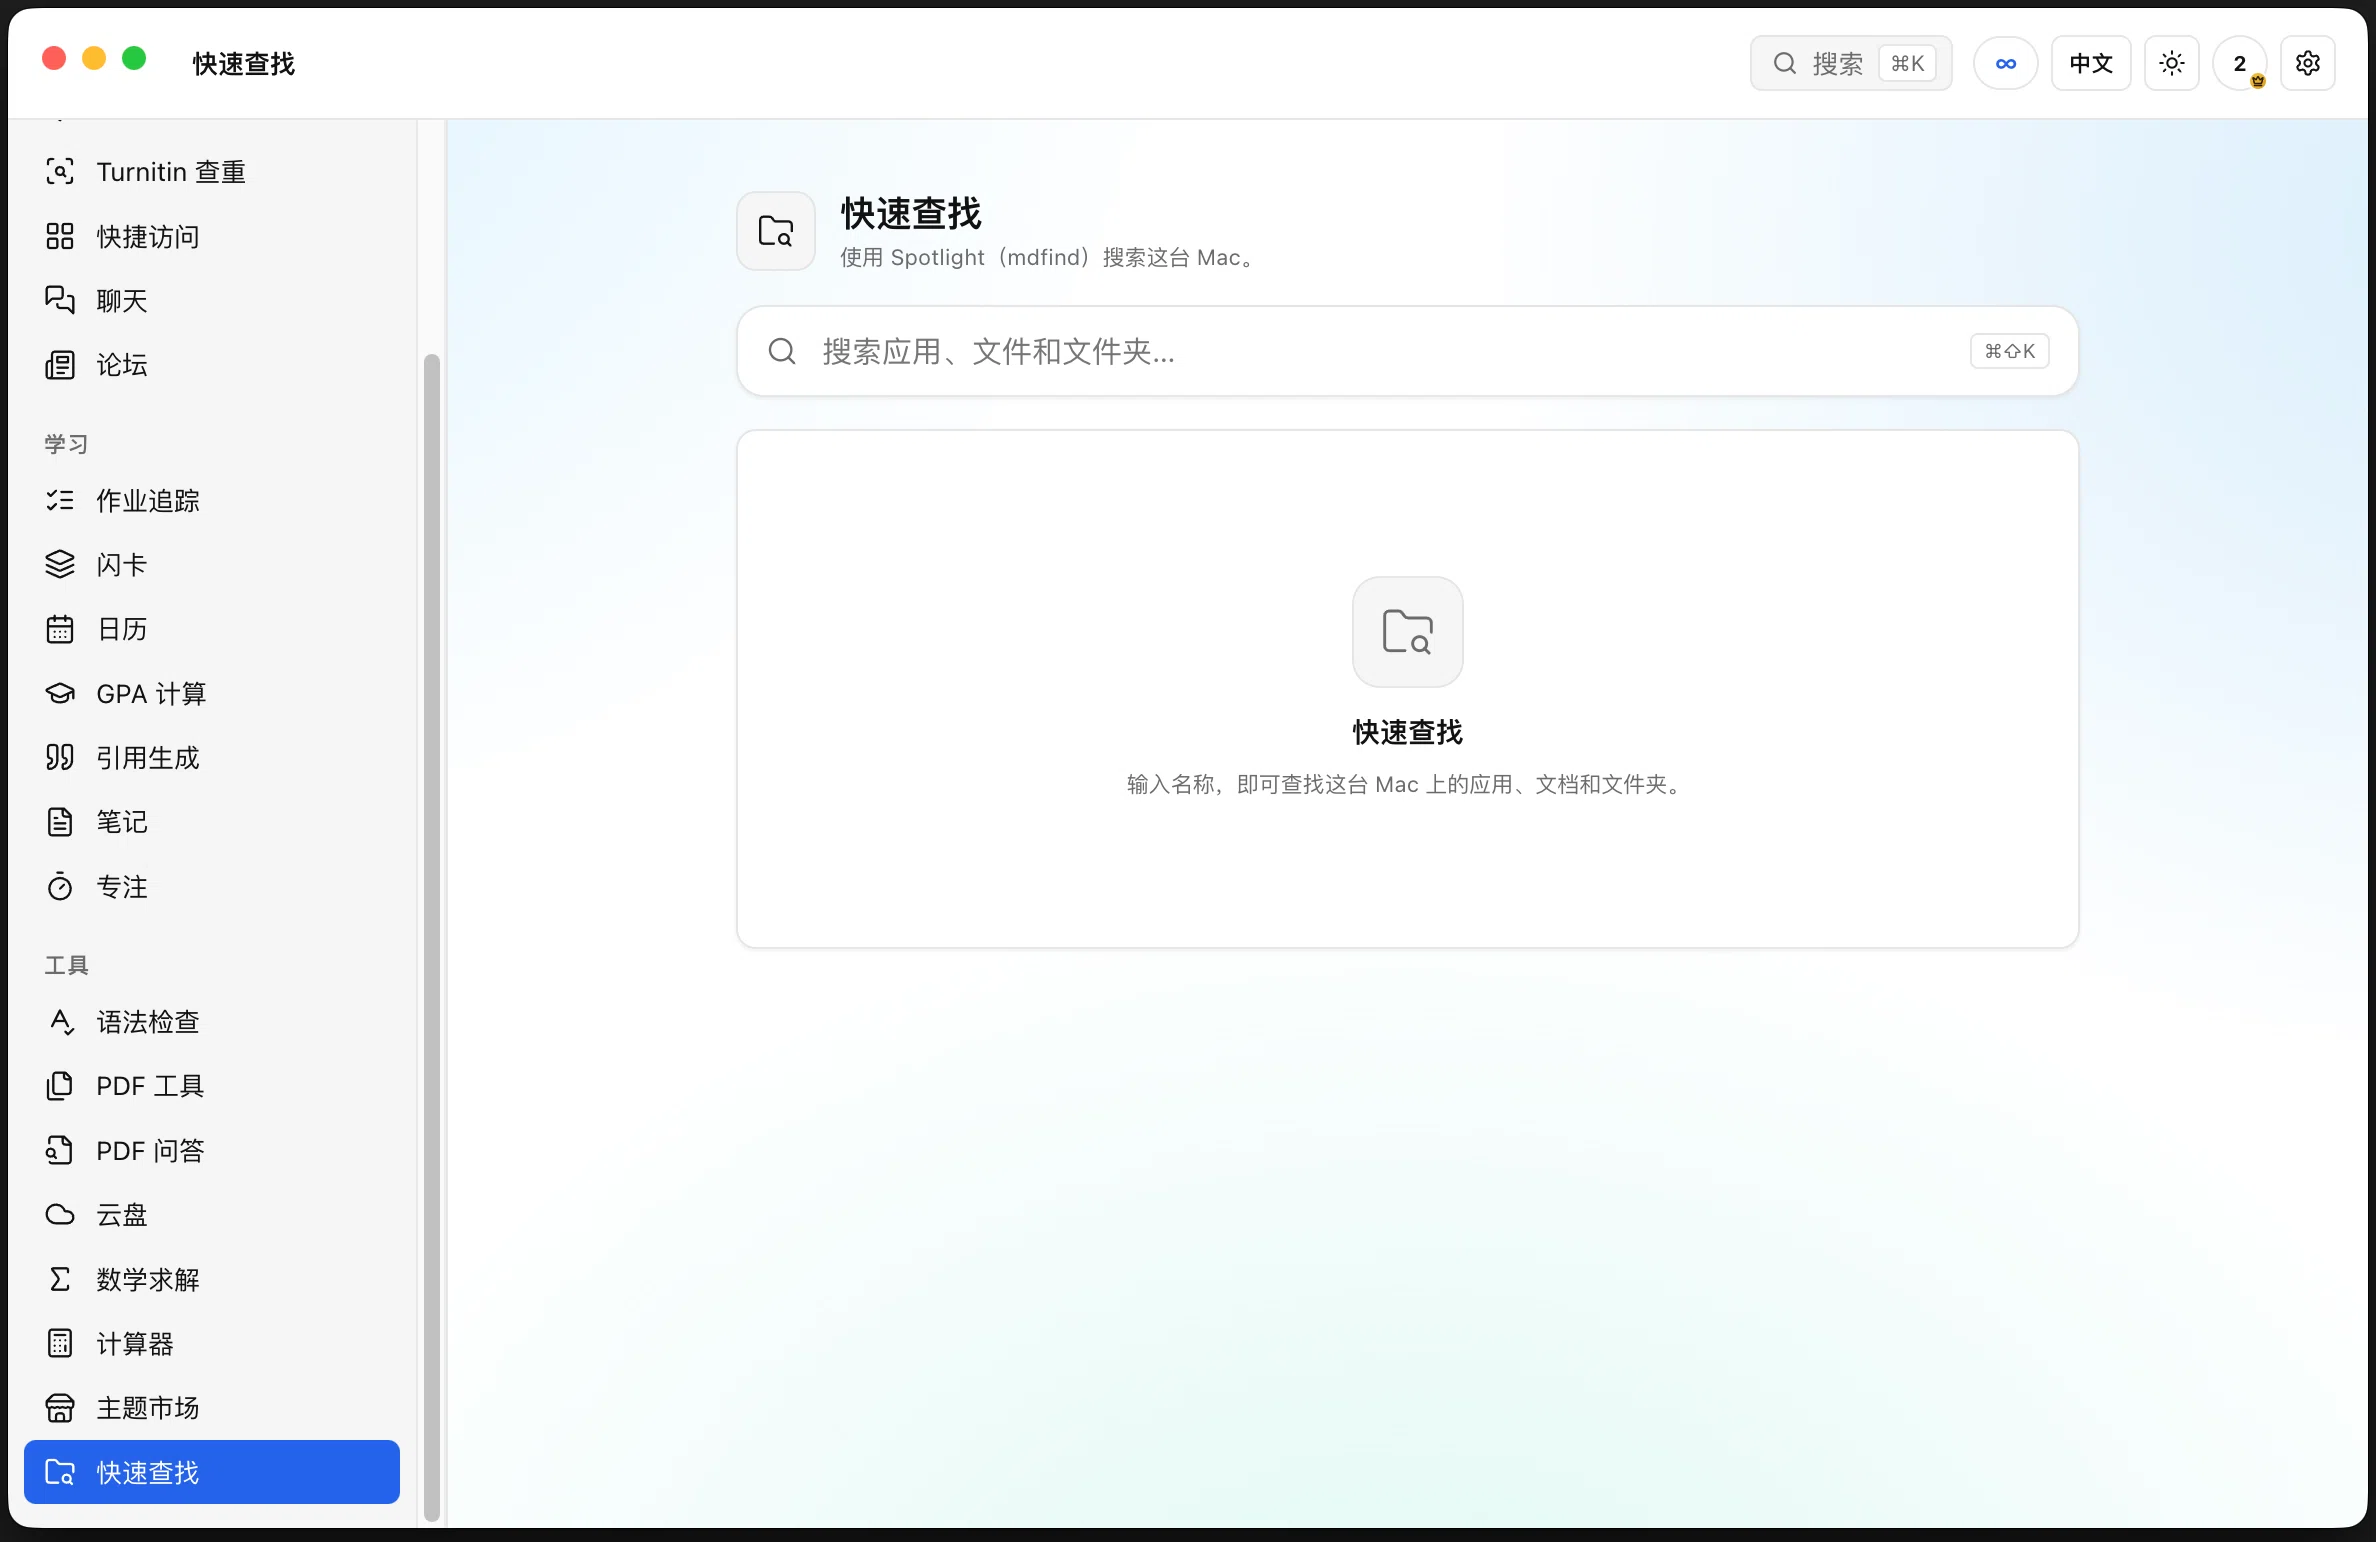2376x1542 pixels.
Task: Click the 输入名称 empty-state hint text
Action: coord(1407,784)
